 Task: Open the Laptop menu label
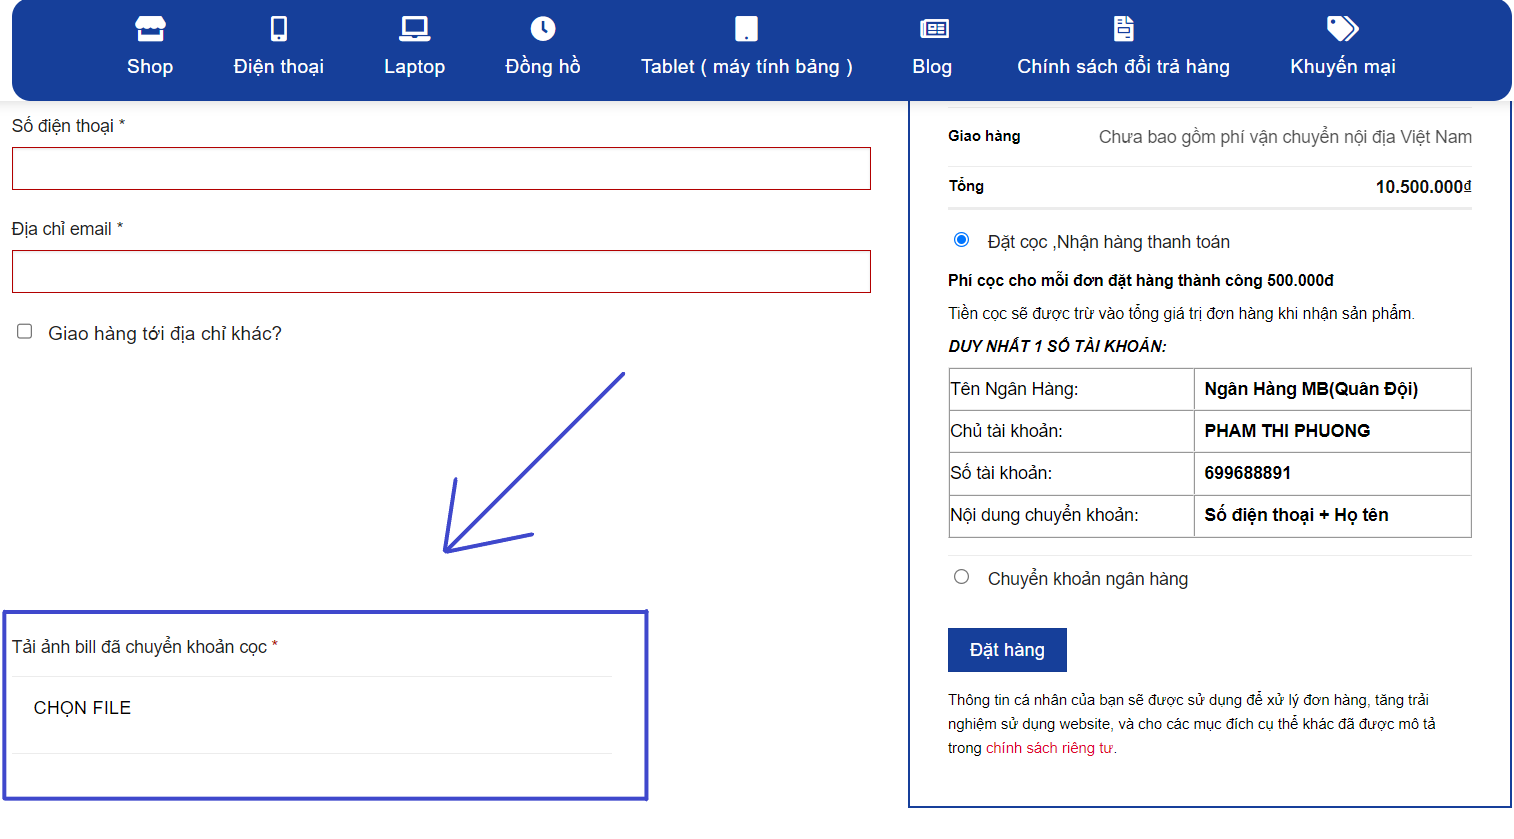(x=414, y=67)
